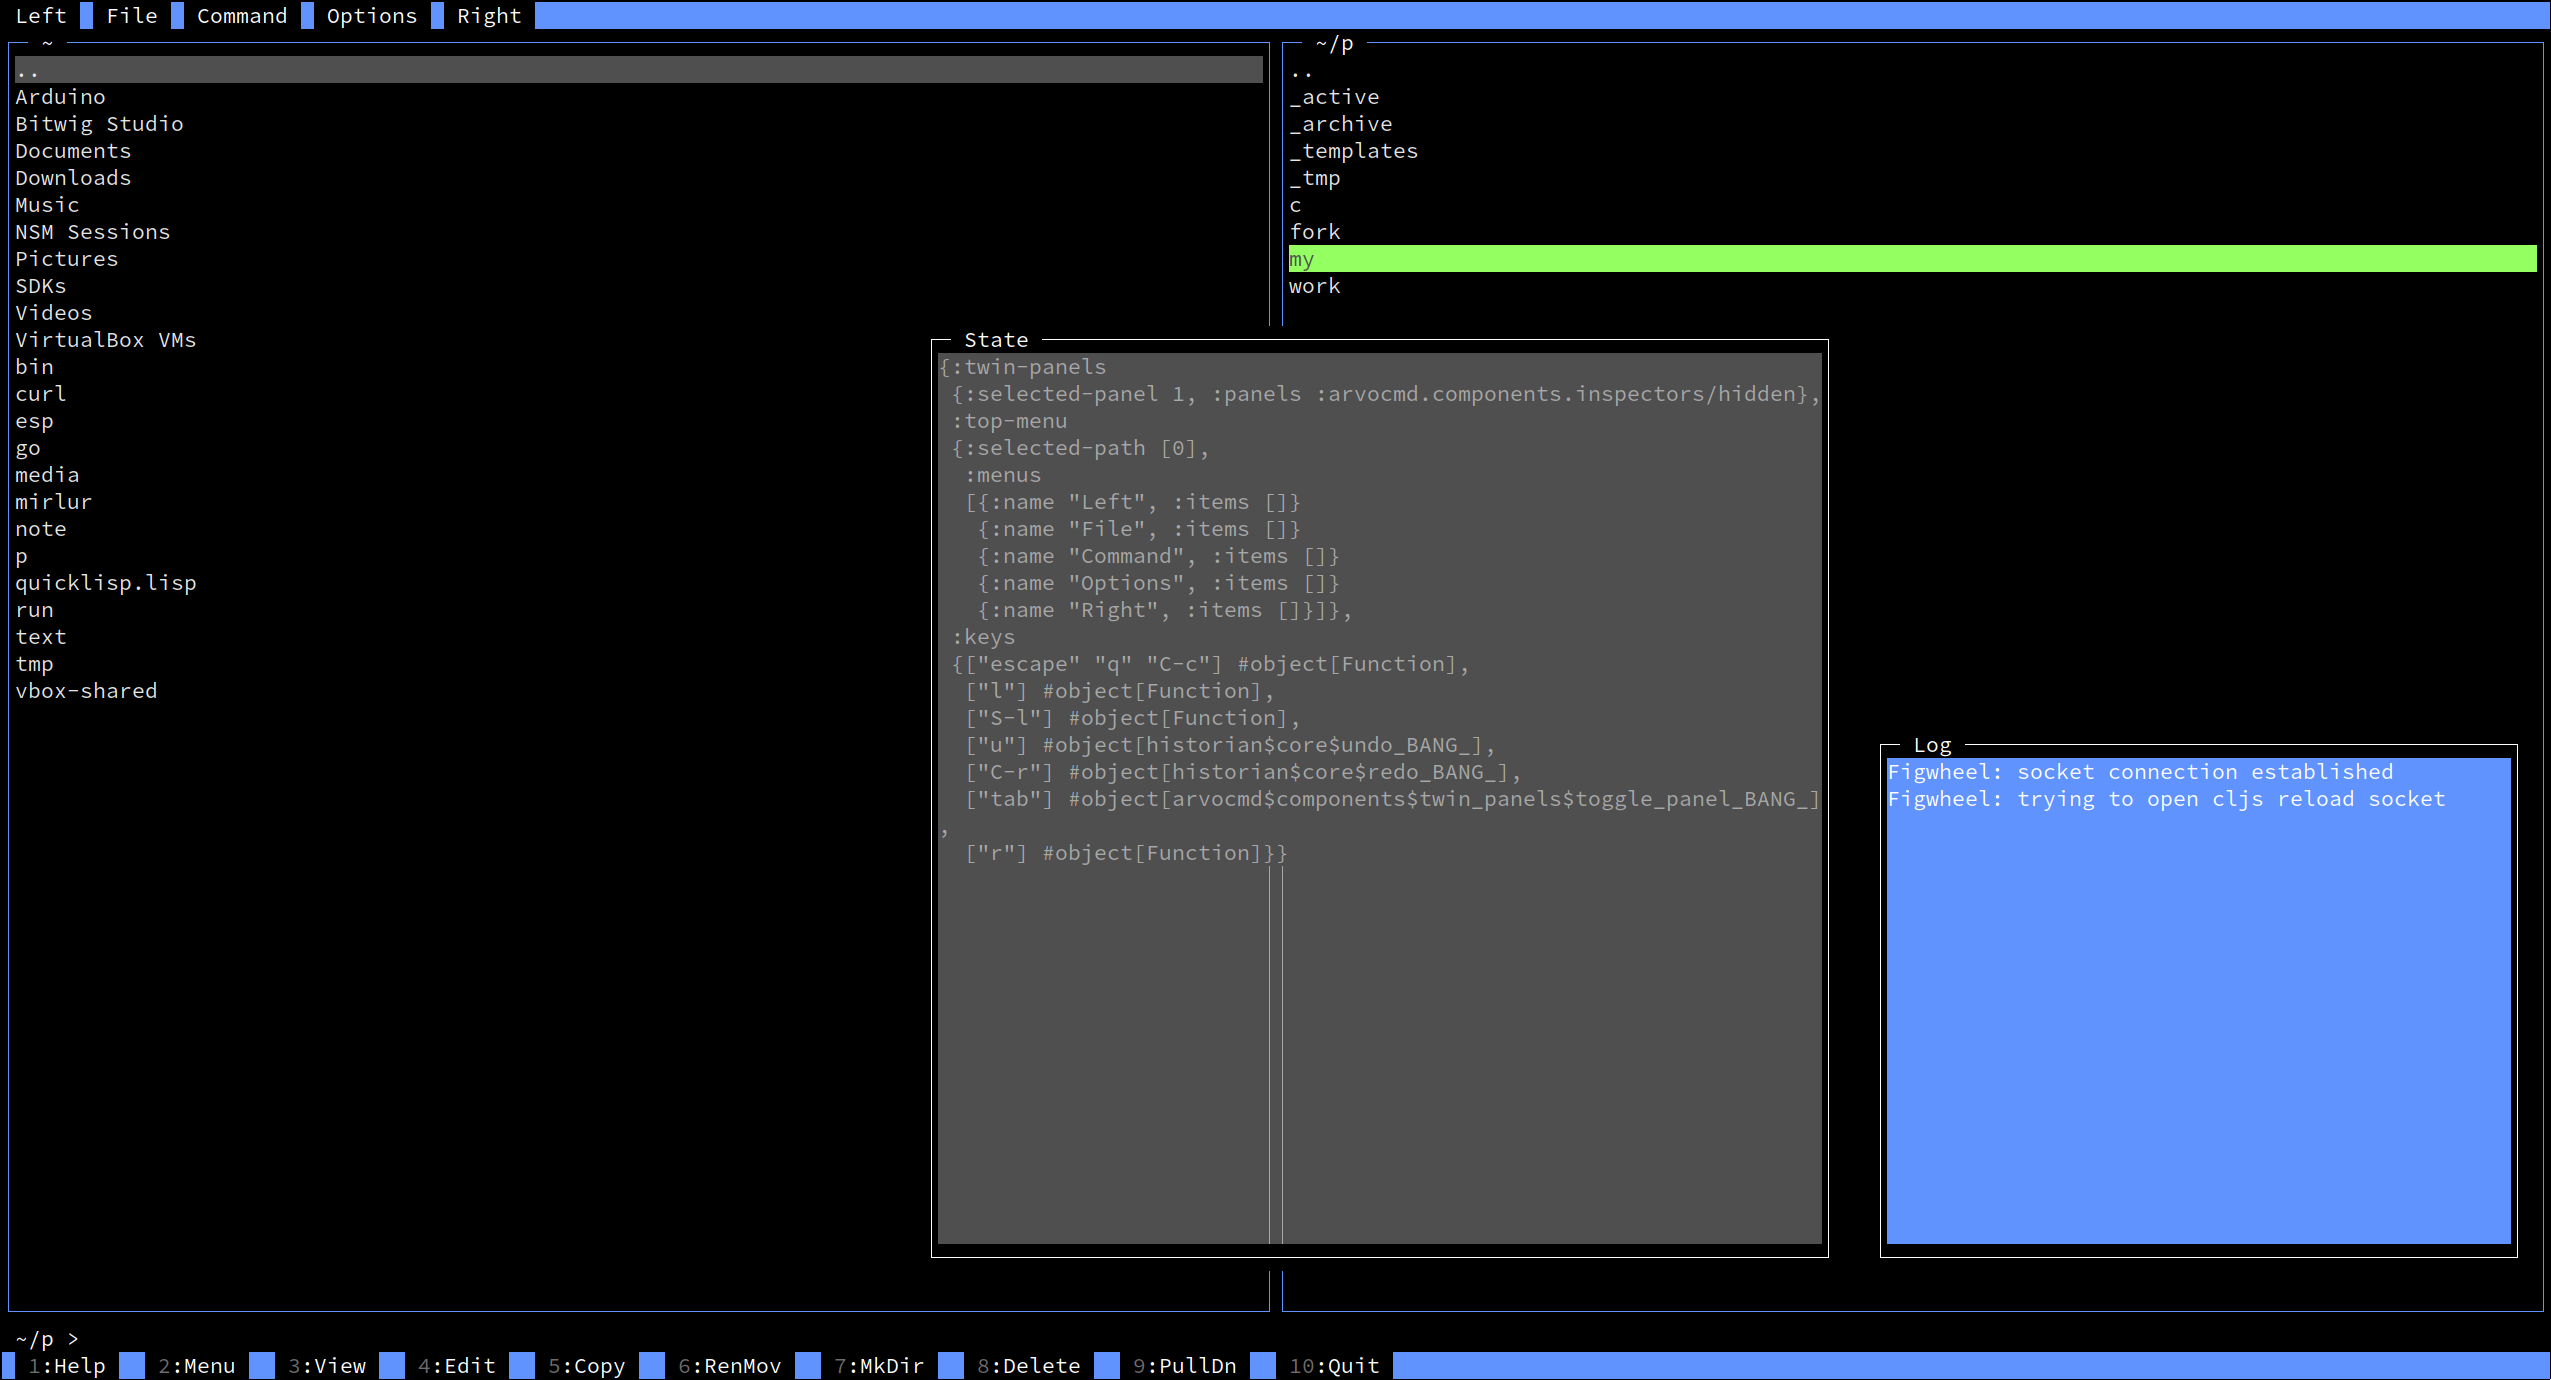
Task: Click the :twin-panels line in State
Action: [1022, 367]
